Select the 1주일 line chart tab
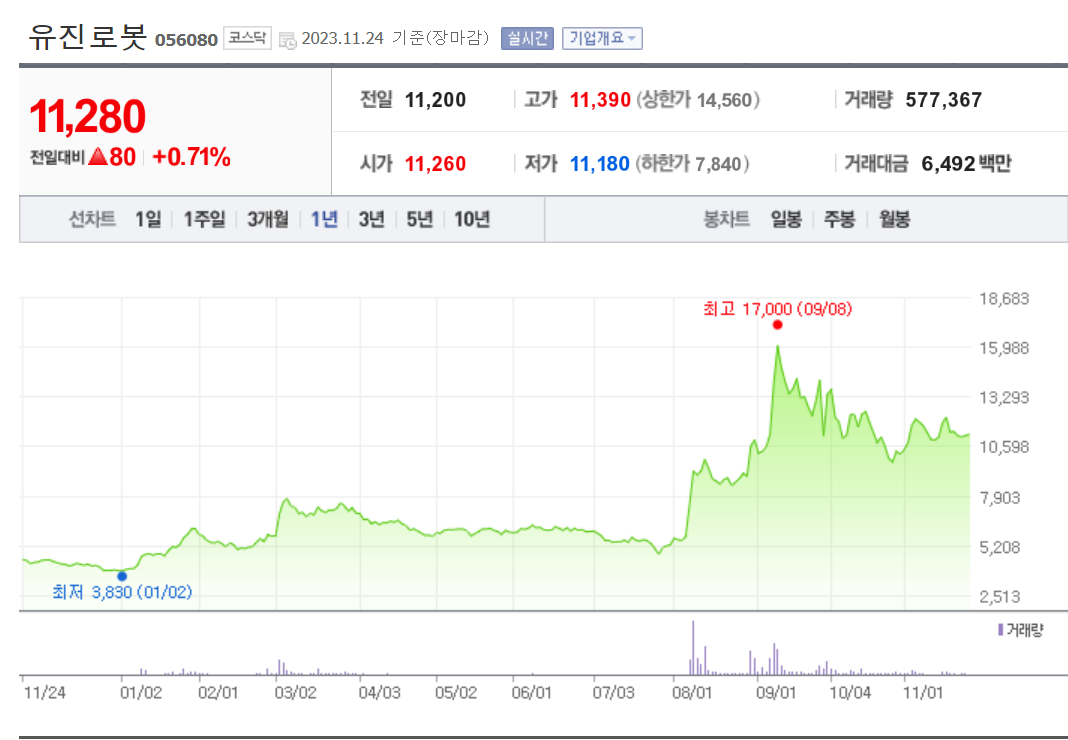1068x740 pixels. [x=204, y=219]
